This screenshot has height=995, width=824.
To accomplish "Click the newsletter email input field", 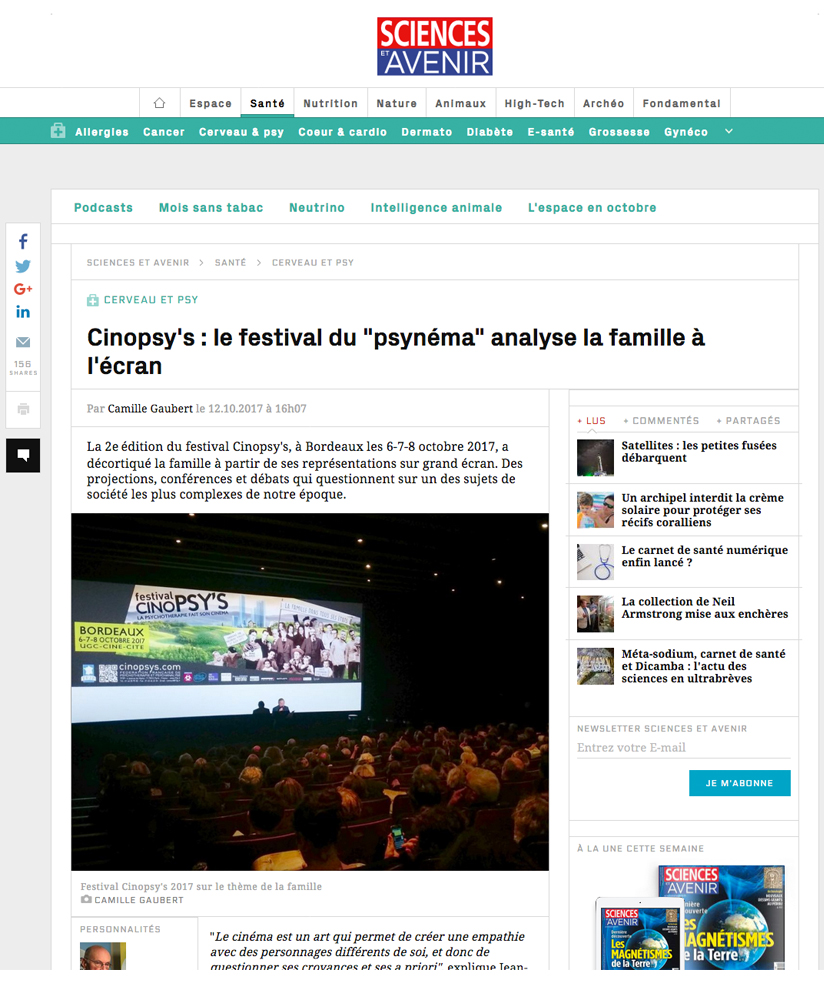I will [683, 748].
